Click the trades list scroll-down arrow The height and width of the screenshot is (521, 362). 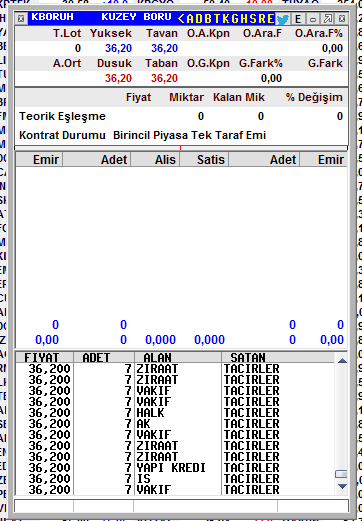(x=342, y=487)
